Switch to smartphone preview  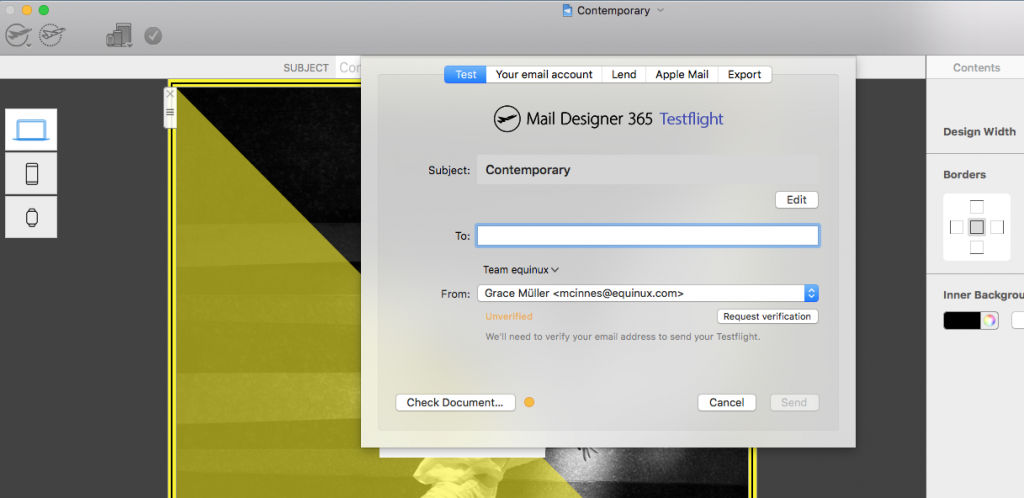[x=31, y=174]
